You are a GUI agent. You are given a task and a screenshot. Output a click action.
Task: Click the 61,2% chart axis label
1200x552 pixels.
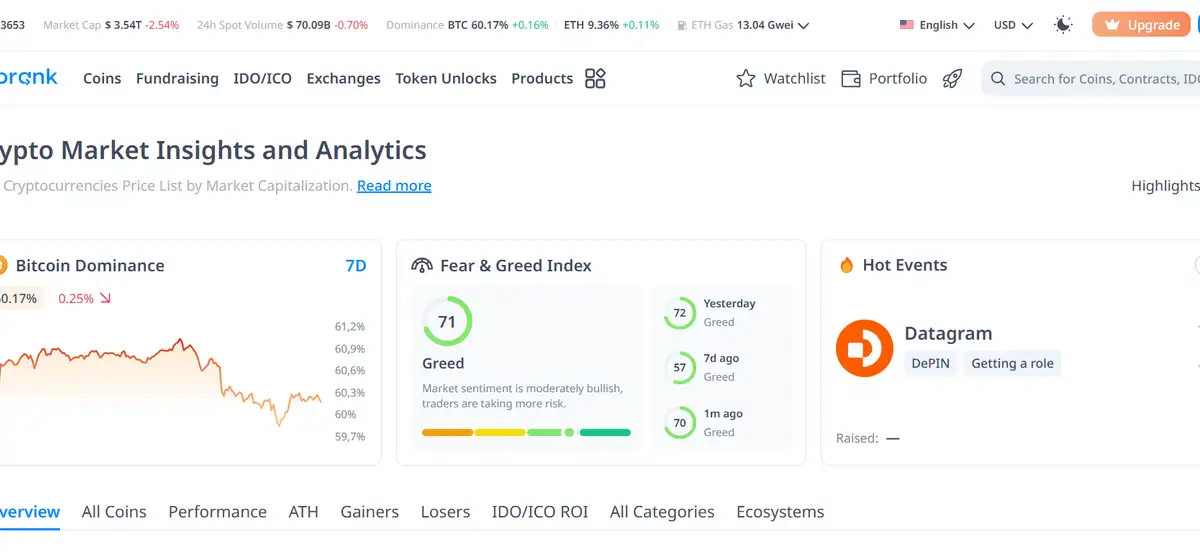coord(350,326)
